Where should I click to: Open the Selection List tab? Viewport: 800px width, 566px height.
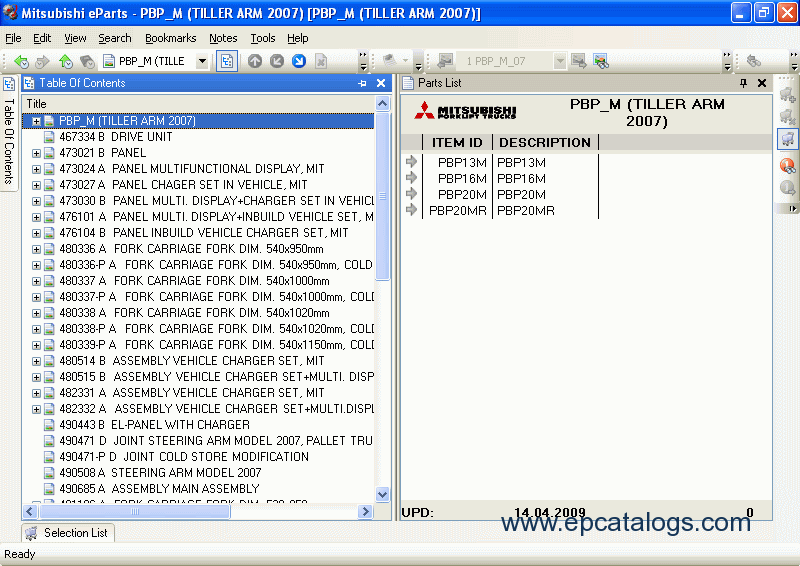[x=67, y=533]
